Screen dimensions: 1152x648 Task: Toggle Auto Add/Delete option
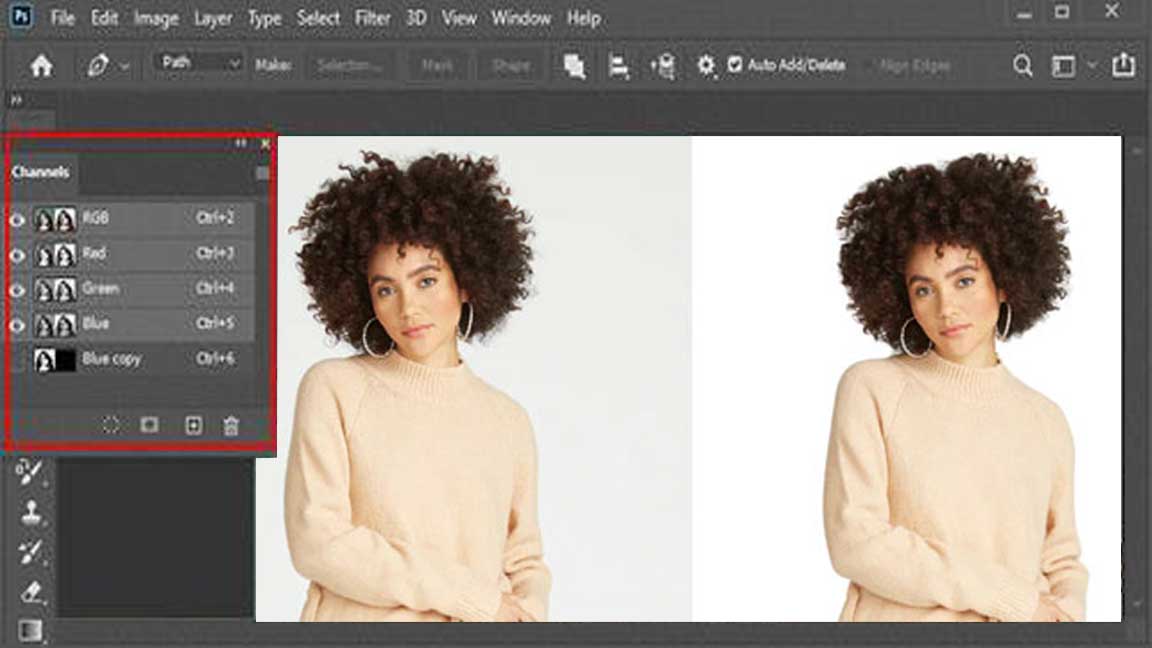point(735,65)
